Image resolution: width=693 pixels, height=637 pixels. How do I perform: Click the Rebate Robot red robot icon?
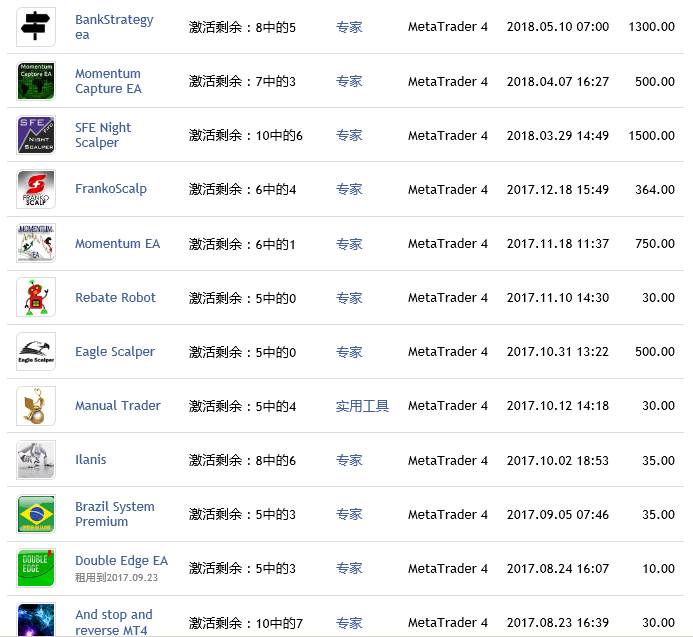tap(36, 297)
